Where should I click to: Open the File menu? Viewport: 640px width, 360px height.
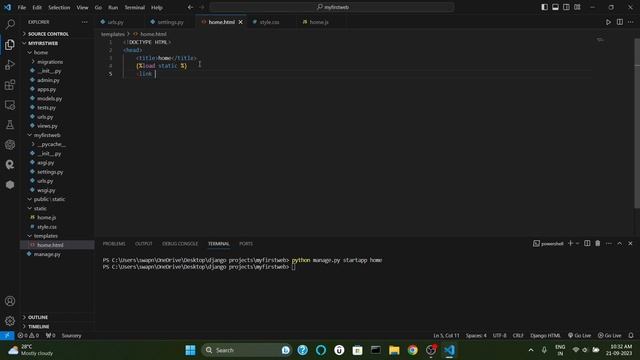(x=22, y=7)
